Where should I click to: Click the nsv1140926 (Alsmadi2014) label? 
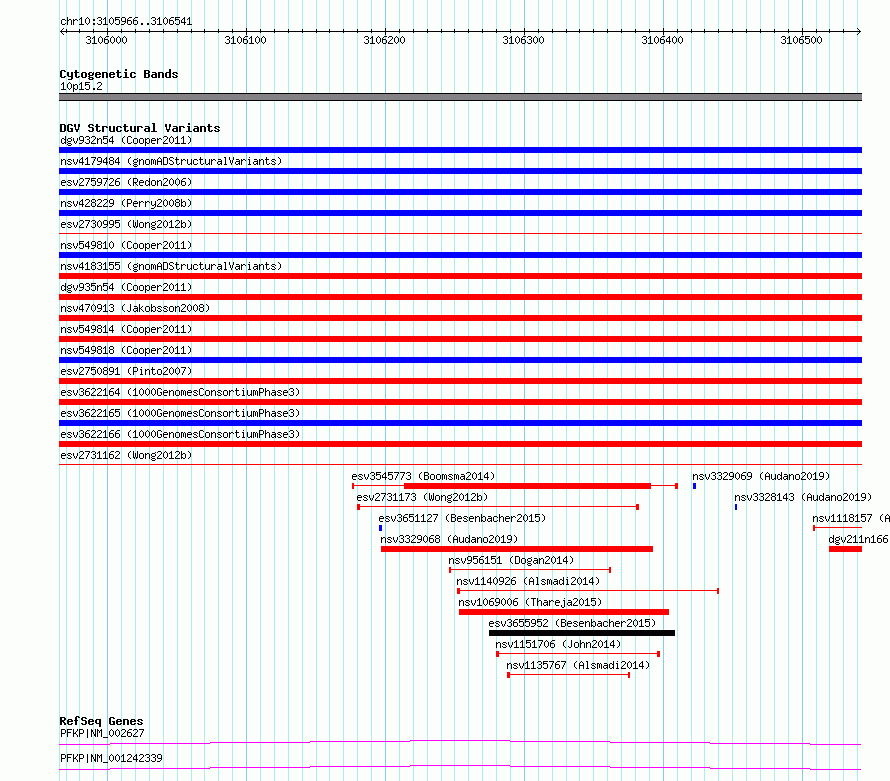pyautogui.click(x=528, y=581)
